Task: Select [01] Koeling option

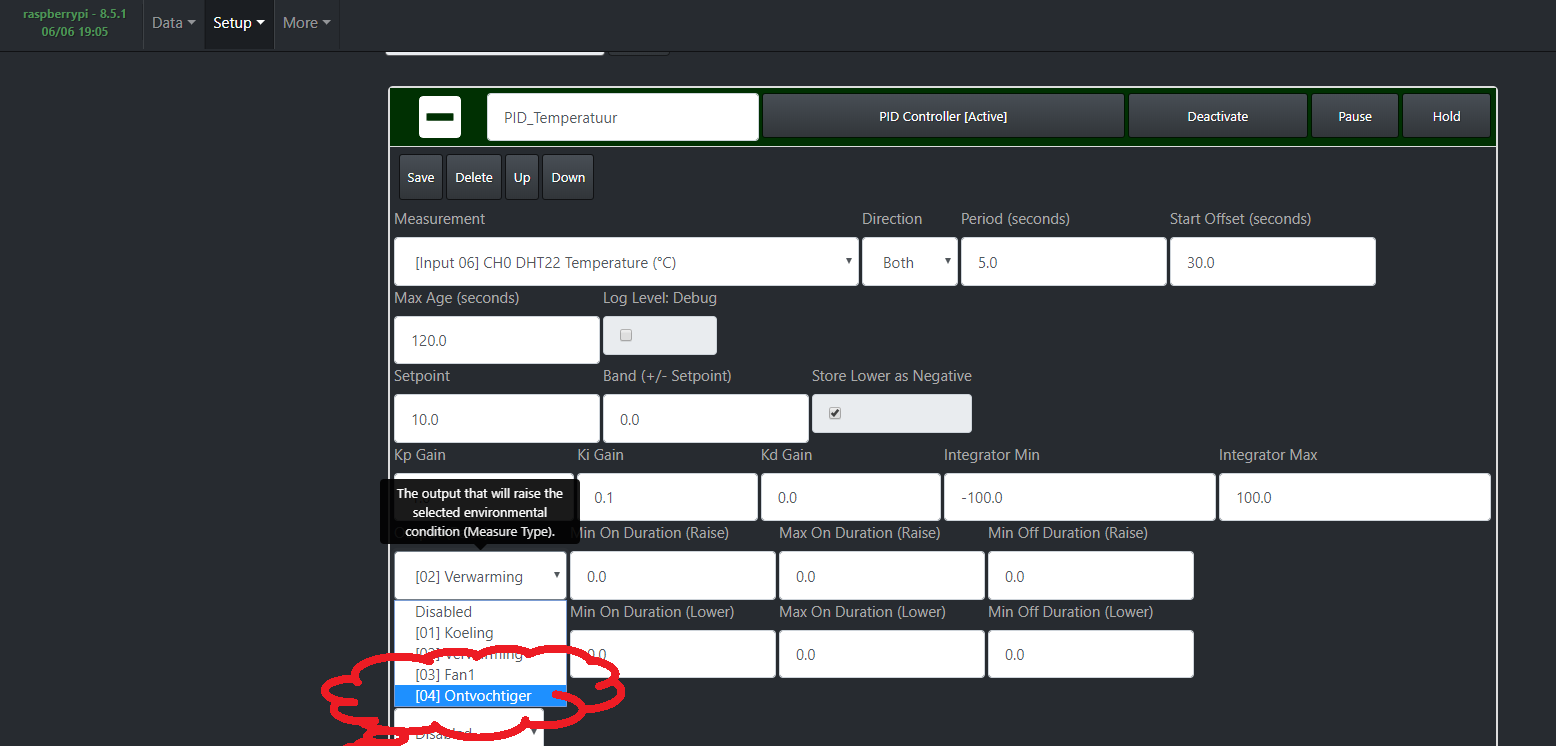Action: coord(480,633)
